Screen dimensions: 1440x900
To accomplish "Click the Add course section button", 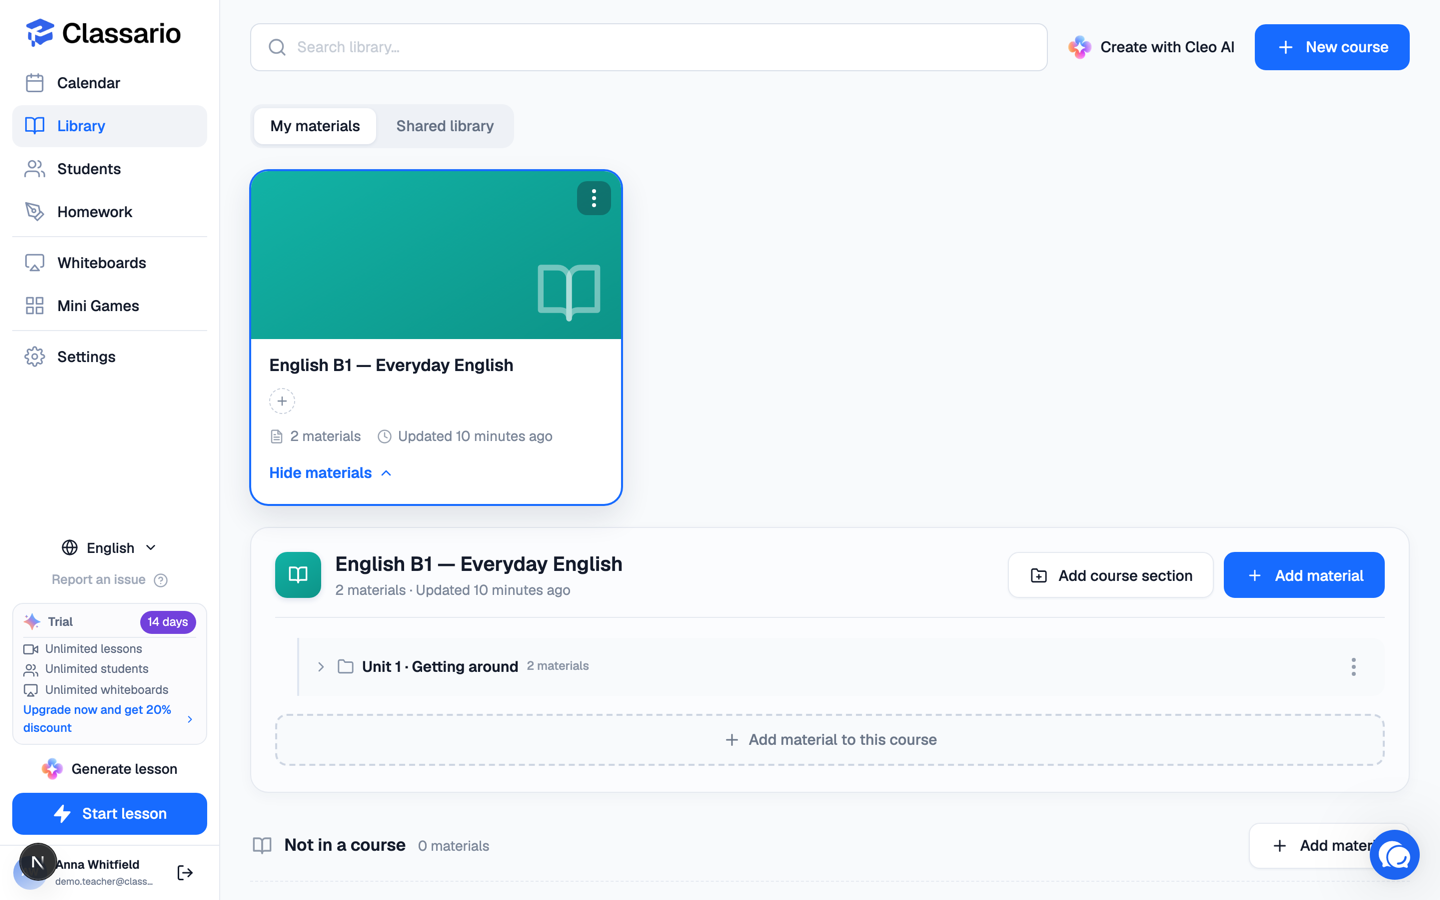I will (1110, 575).
